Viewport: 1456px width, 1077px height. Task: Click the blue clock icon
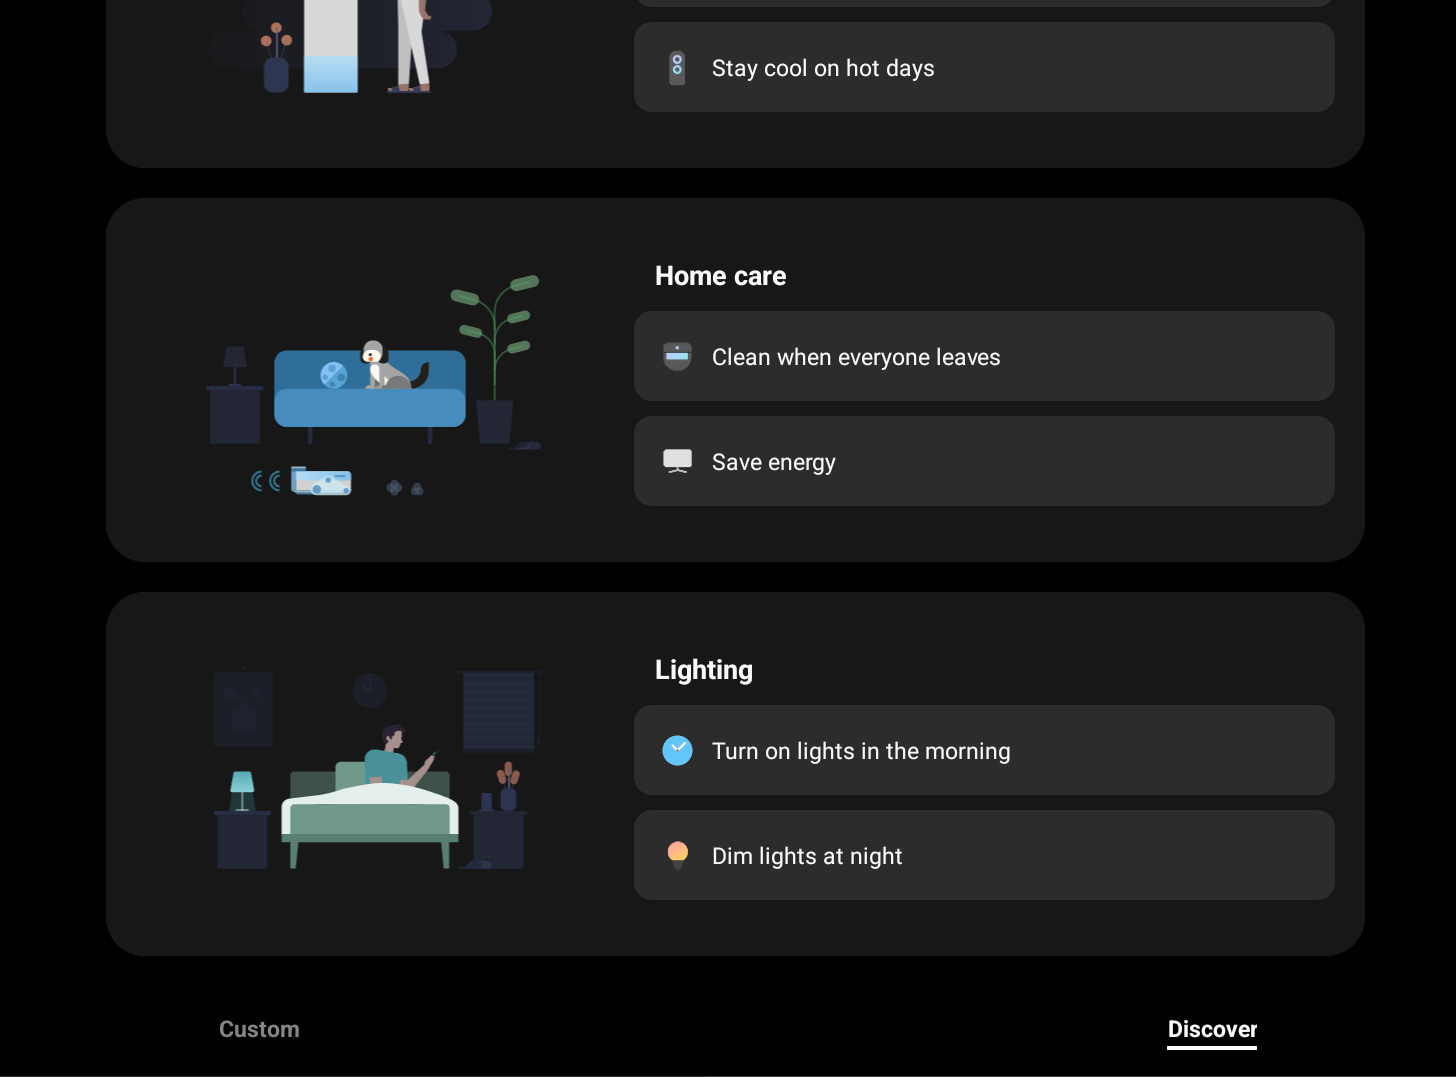677,750
